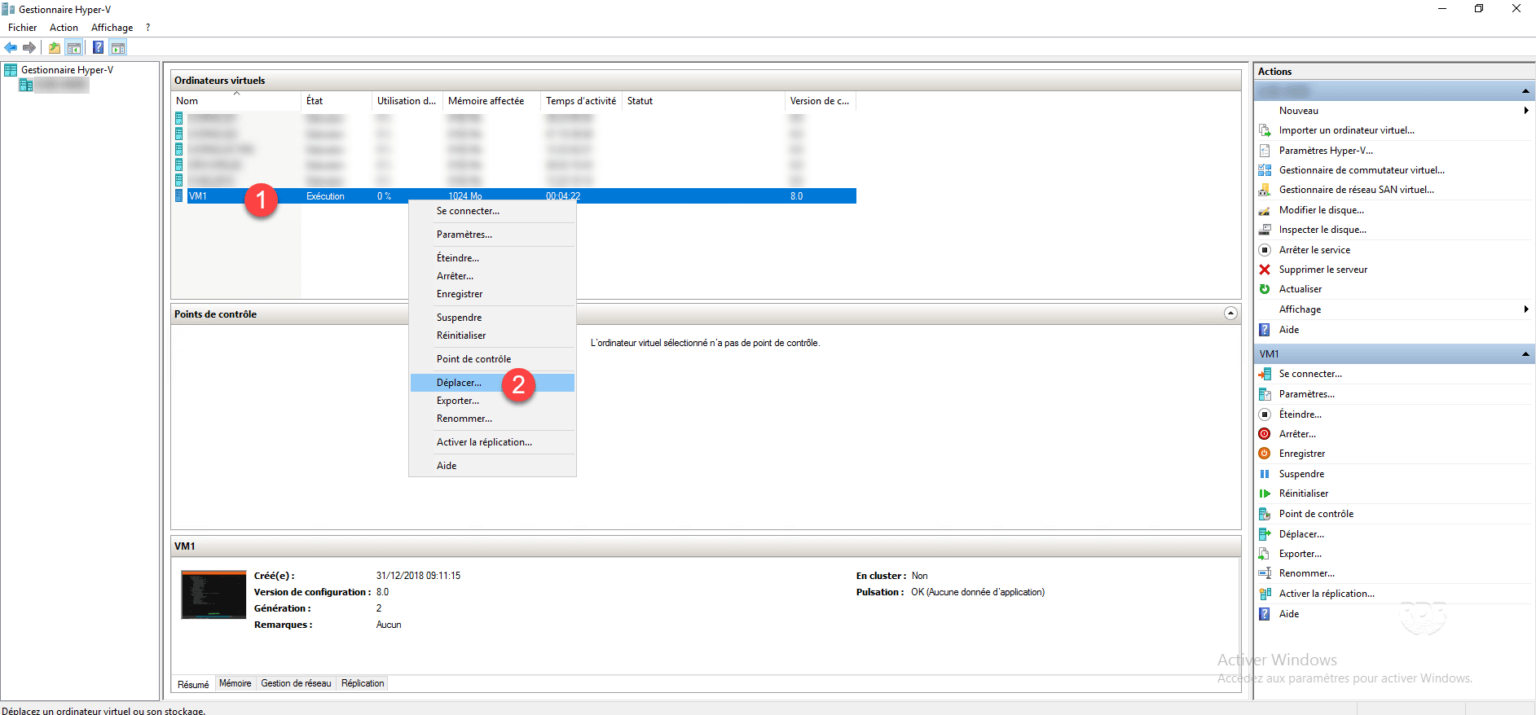Select the Résumé tab
1536x715 pixels.
[193, 684]
